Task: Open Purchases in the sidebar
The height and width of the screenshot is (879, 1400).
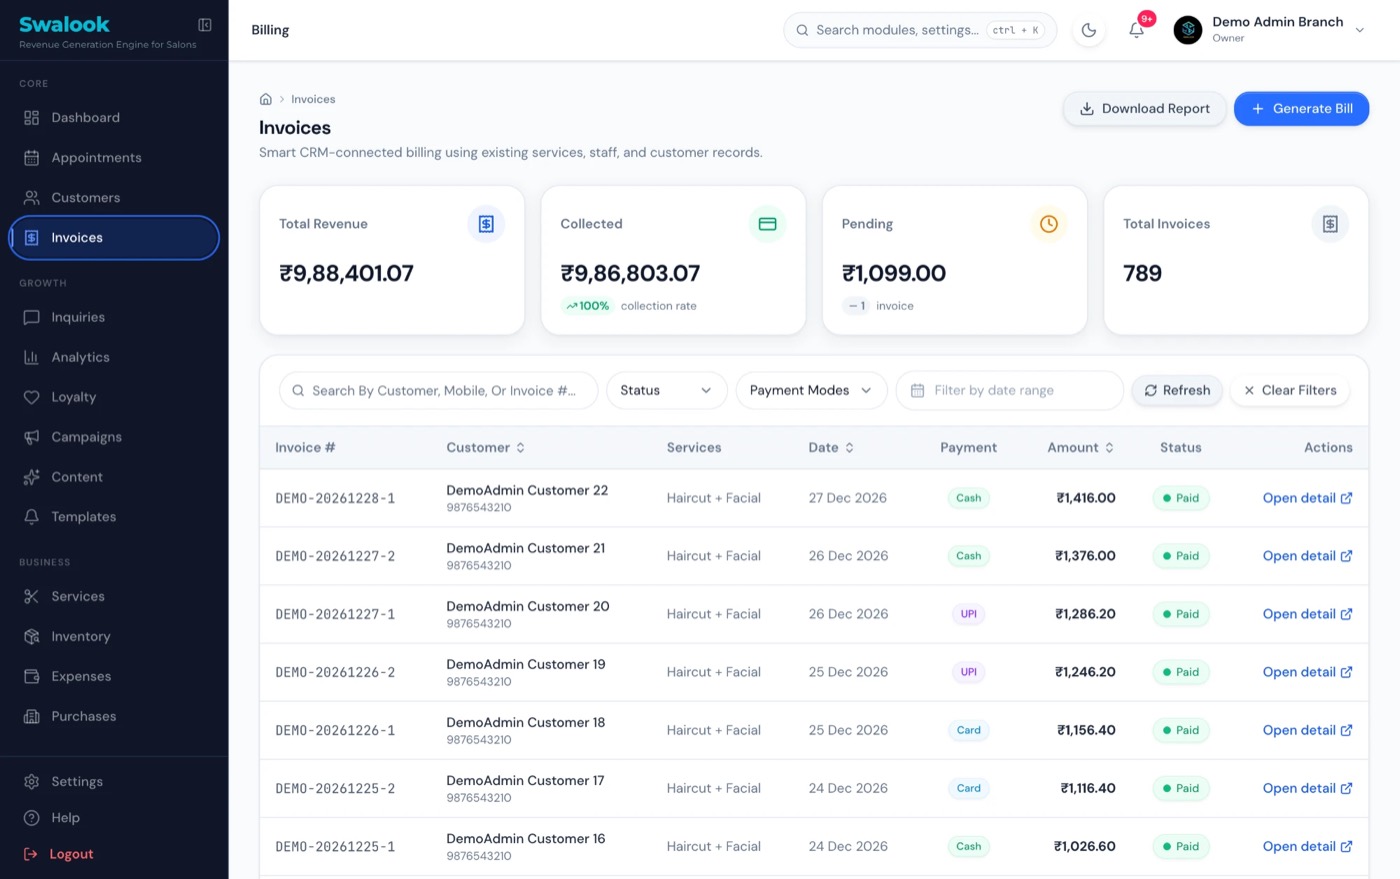Action: point(114,716)
